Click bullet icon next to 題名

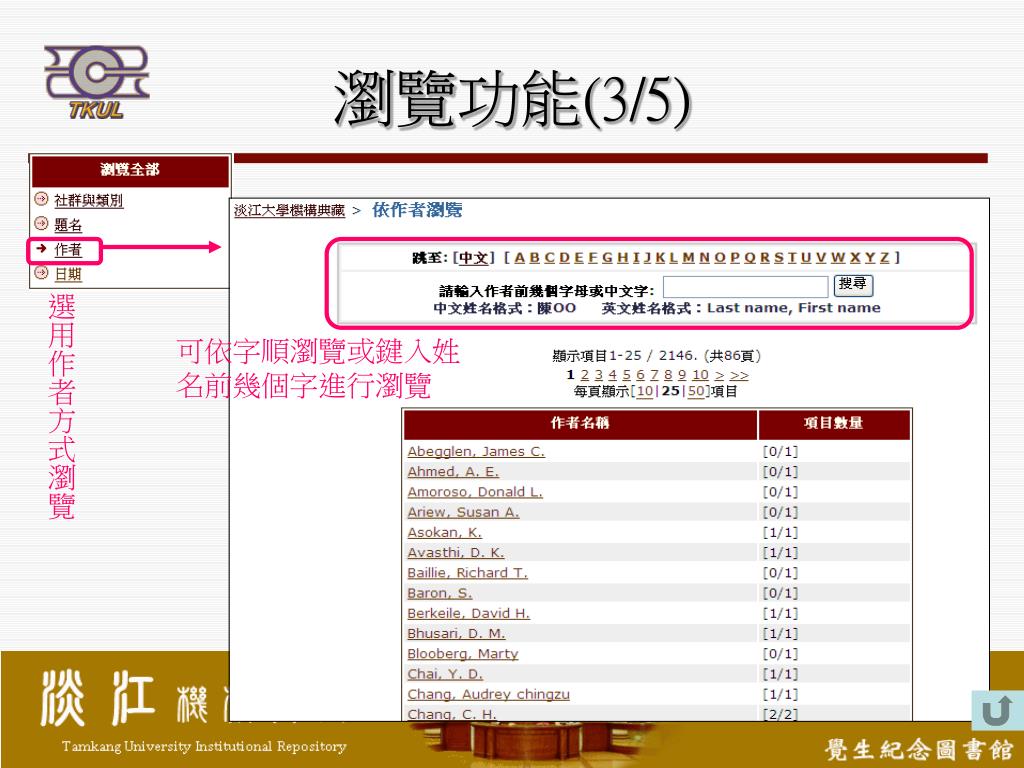(x=41, y=223)
